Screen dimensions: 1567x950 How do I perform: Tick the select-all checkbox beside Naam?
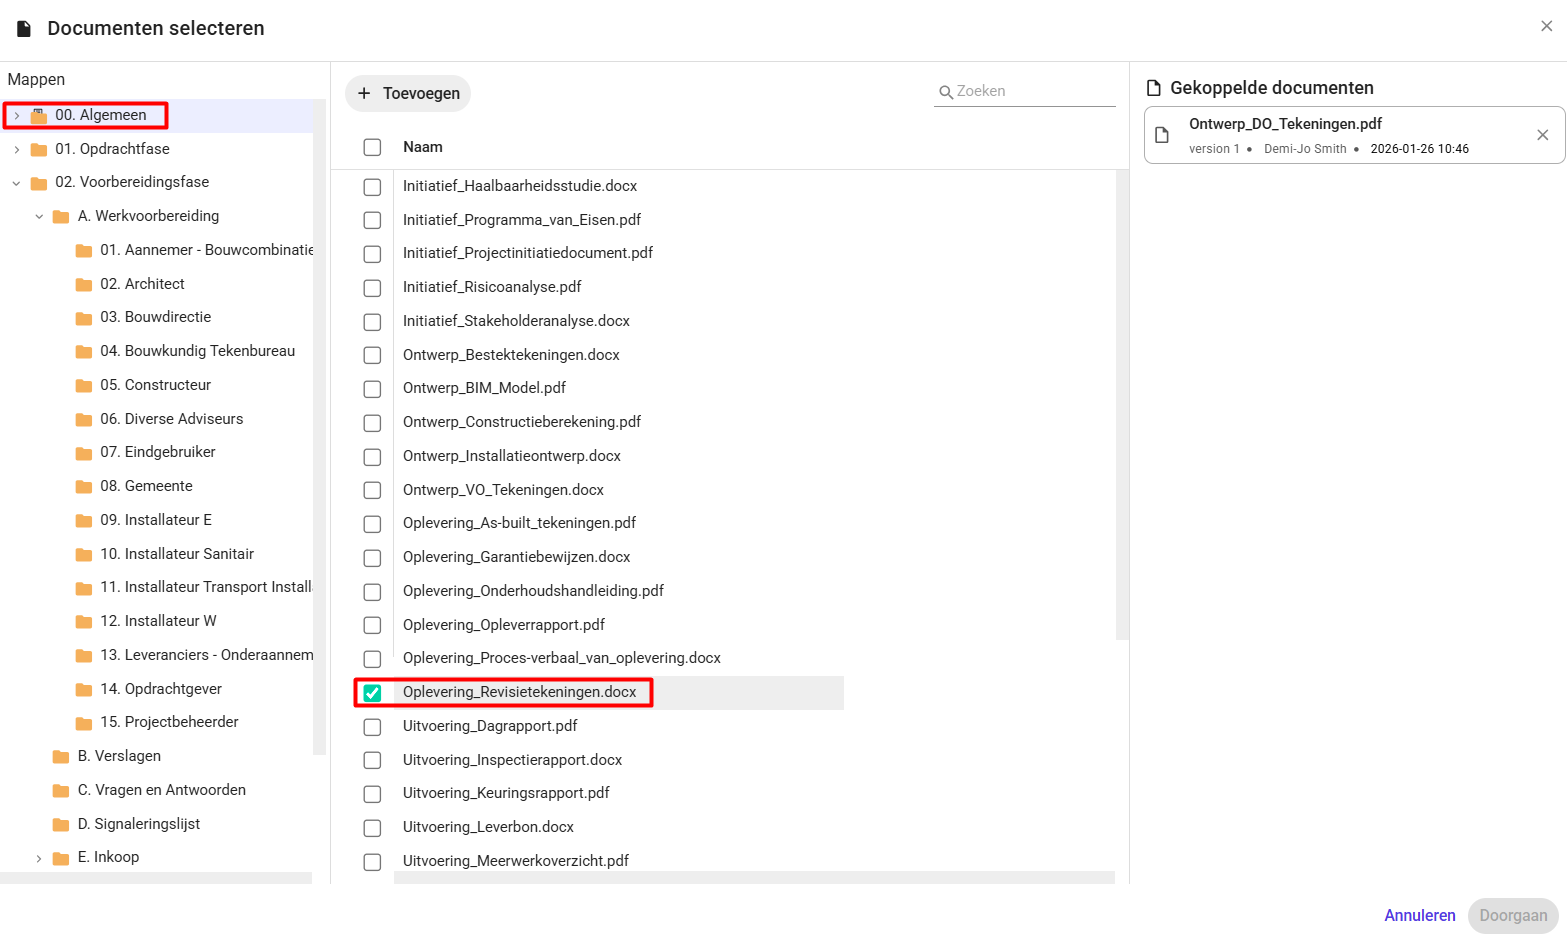point(372,147)
